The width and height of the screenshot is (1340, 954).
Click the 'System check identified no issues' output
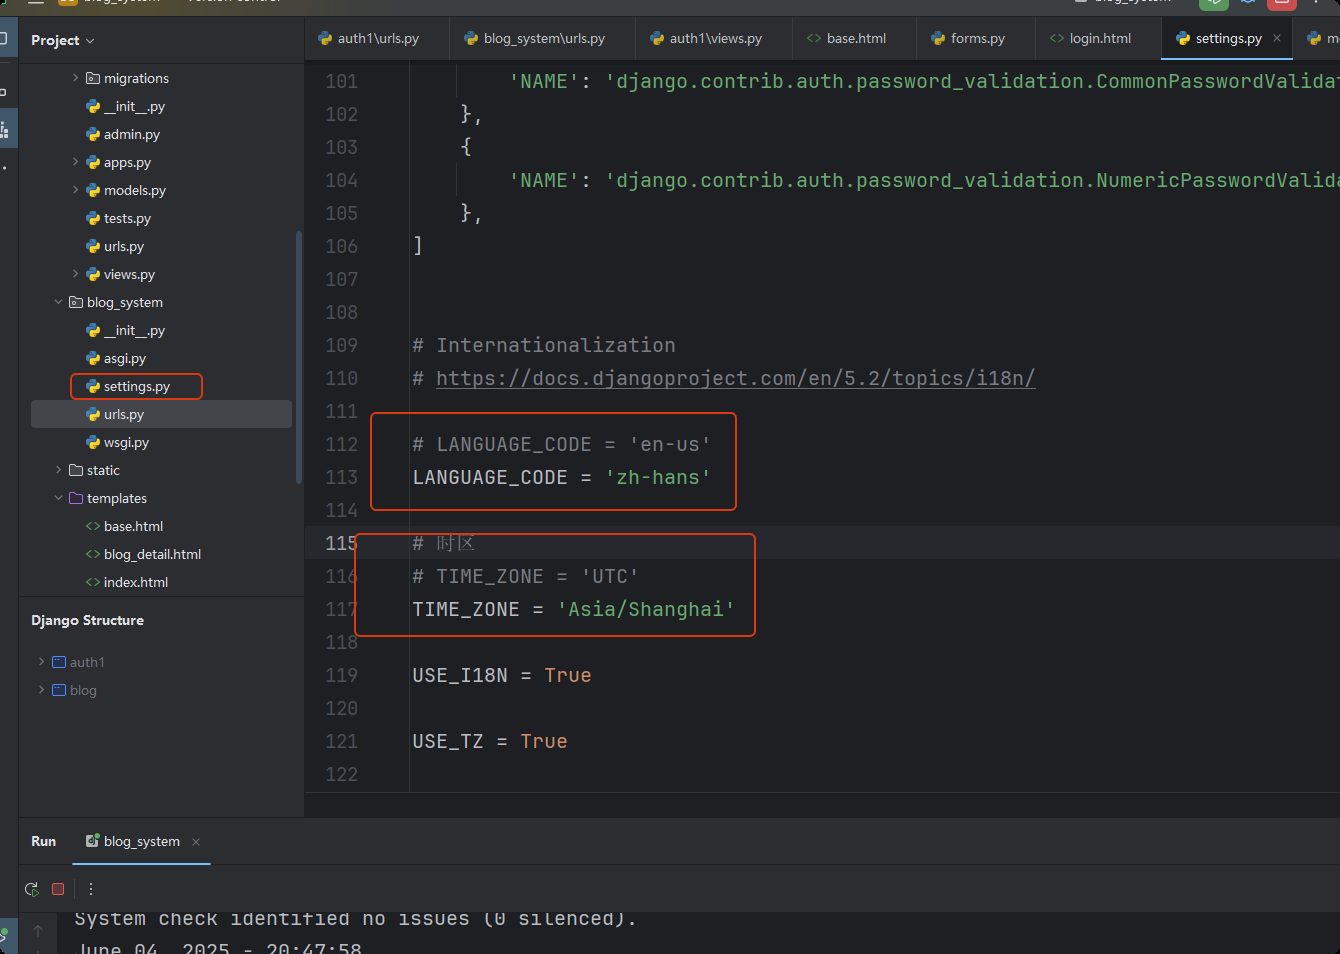355,919
